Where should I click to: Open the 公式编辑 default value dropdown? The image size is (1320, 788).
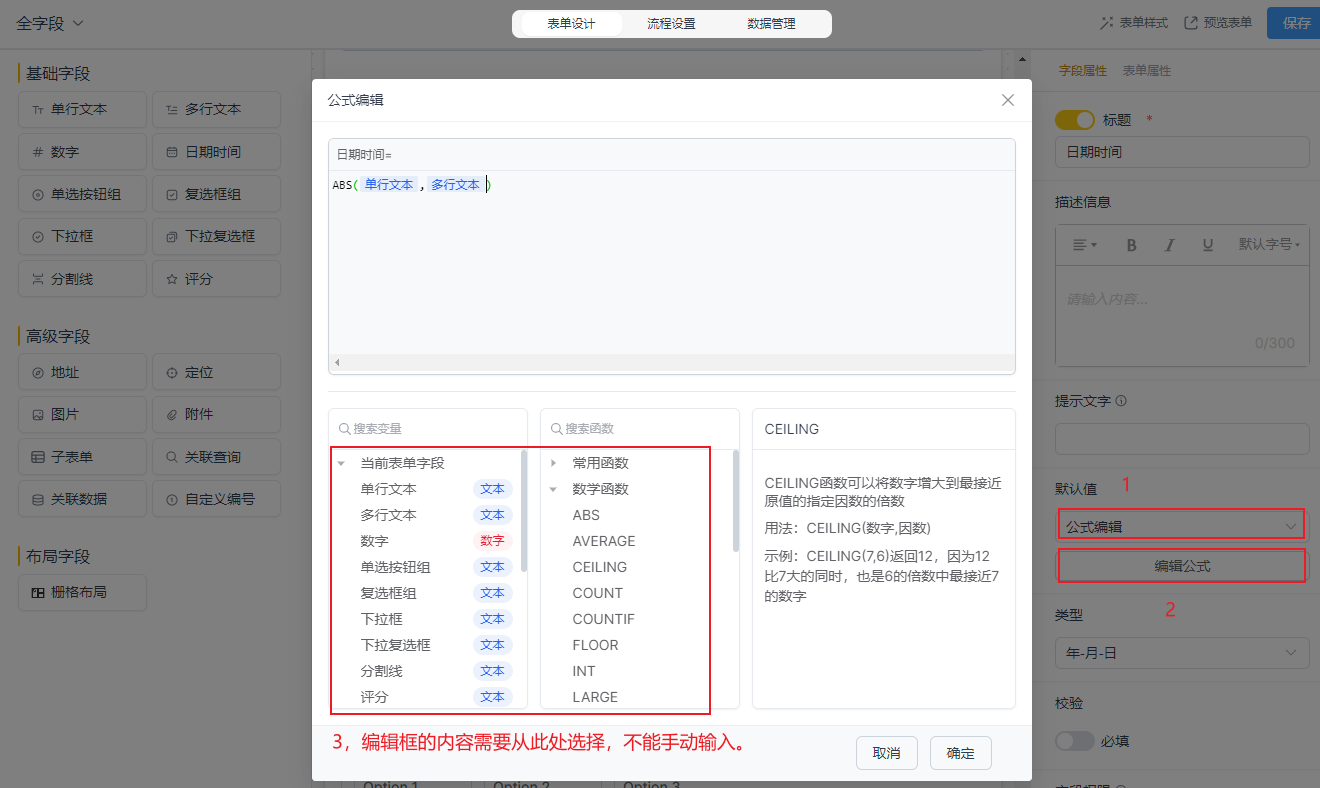pos(1181,525)
